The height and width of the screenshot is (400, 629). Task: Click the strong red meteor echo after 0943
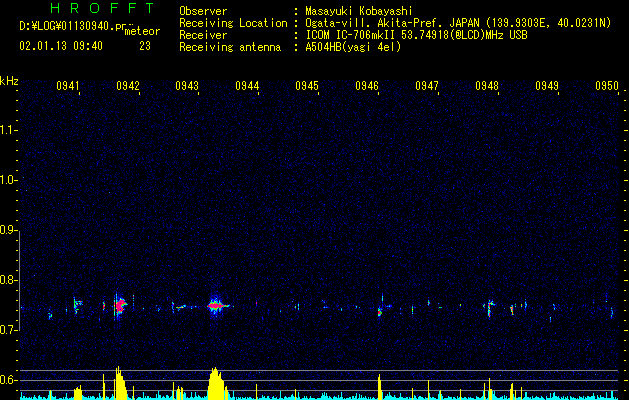coord(217,306)
